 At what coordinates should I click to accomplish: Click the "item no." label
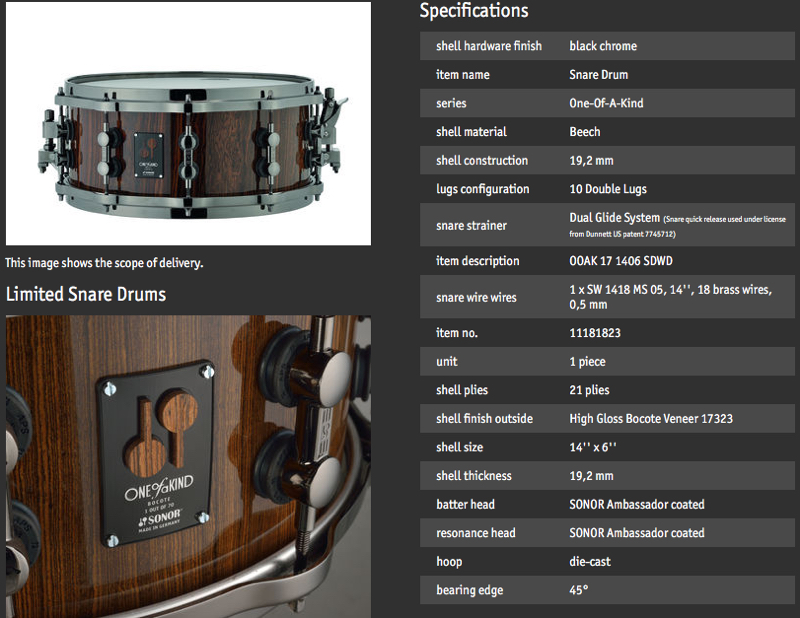pos(457,333)
